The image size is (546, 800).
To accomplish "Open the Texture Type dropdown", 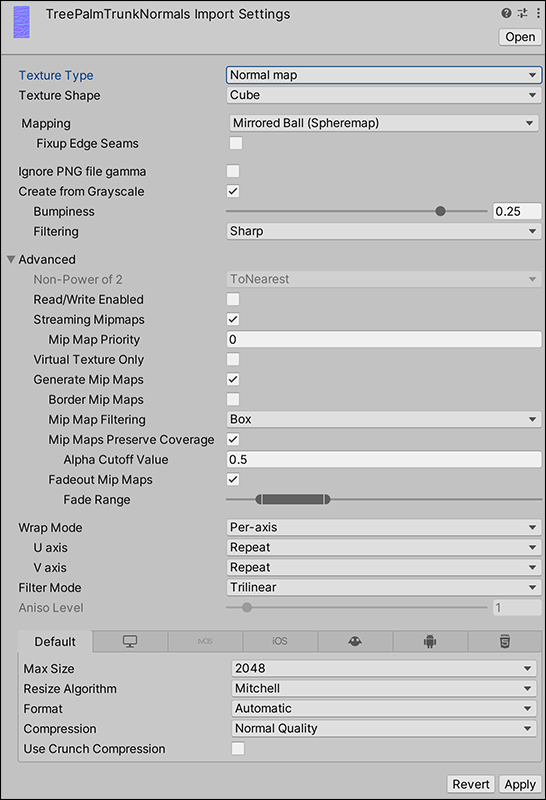I will 384,75.
